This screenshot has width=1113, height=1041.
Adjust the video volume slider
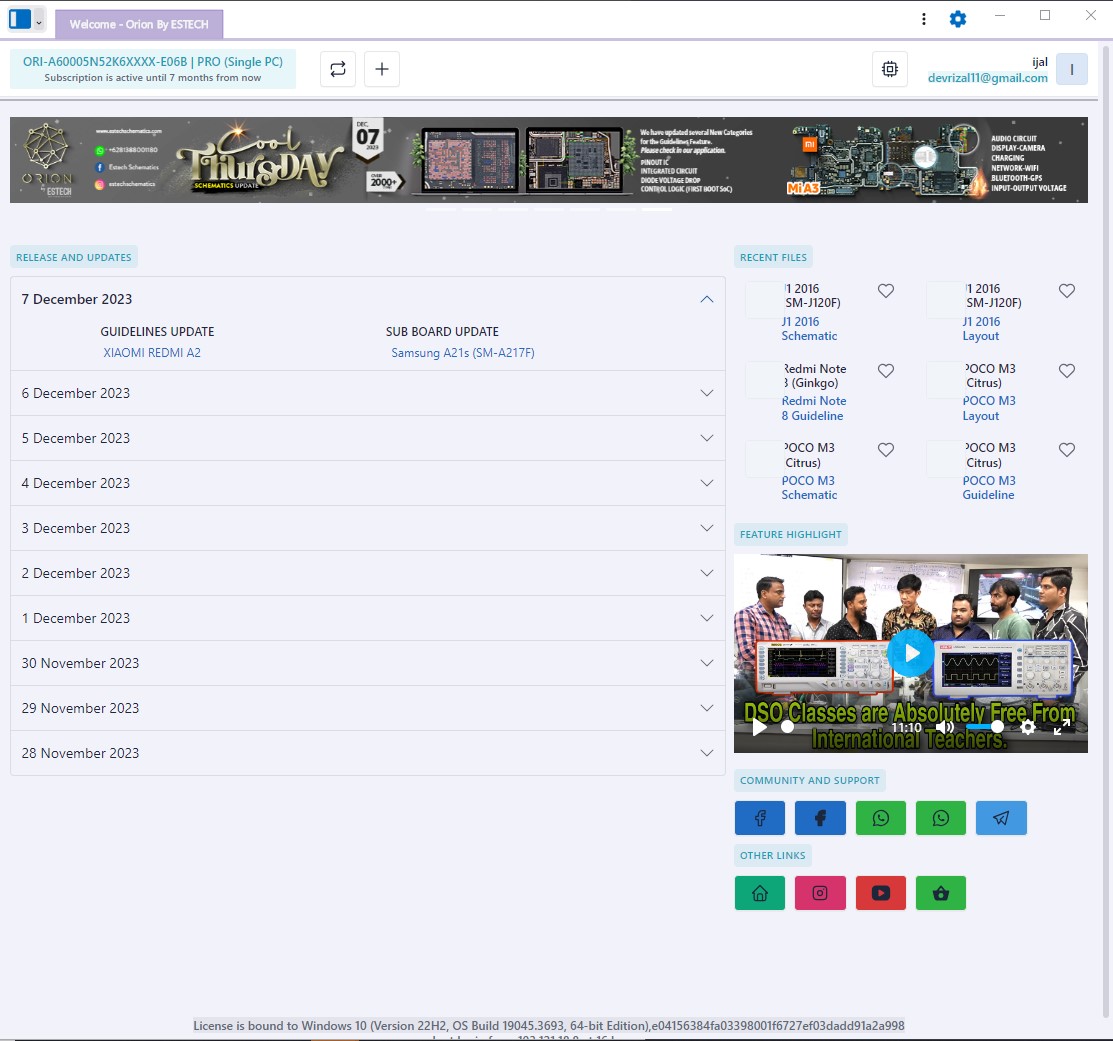pos(984,727)
